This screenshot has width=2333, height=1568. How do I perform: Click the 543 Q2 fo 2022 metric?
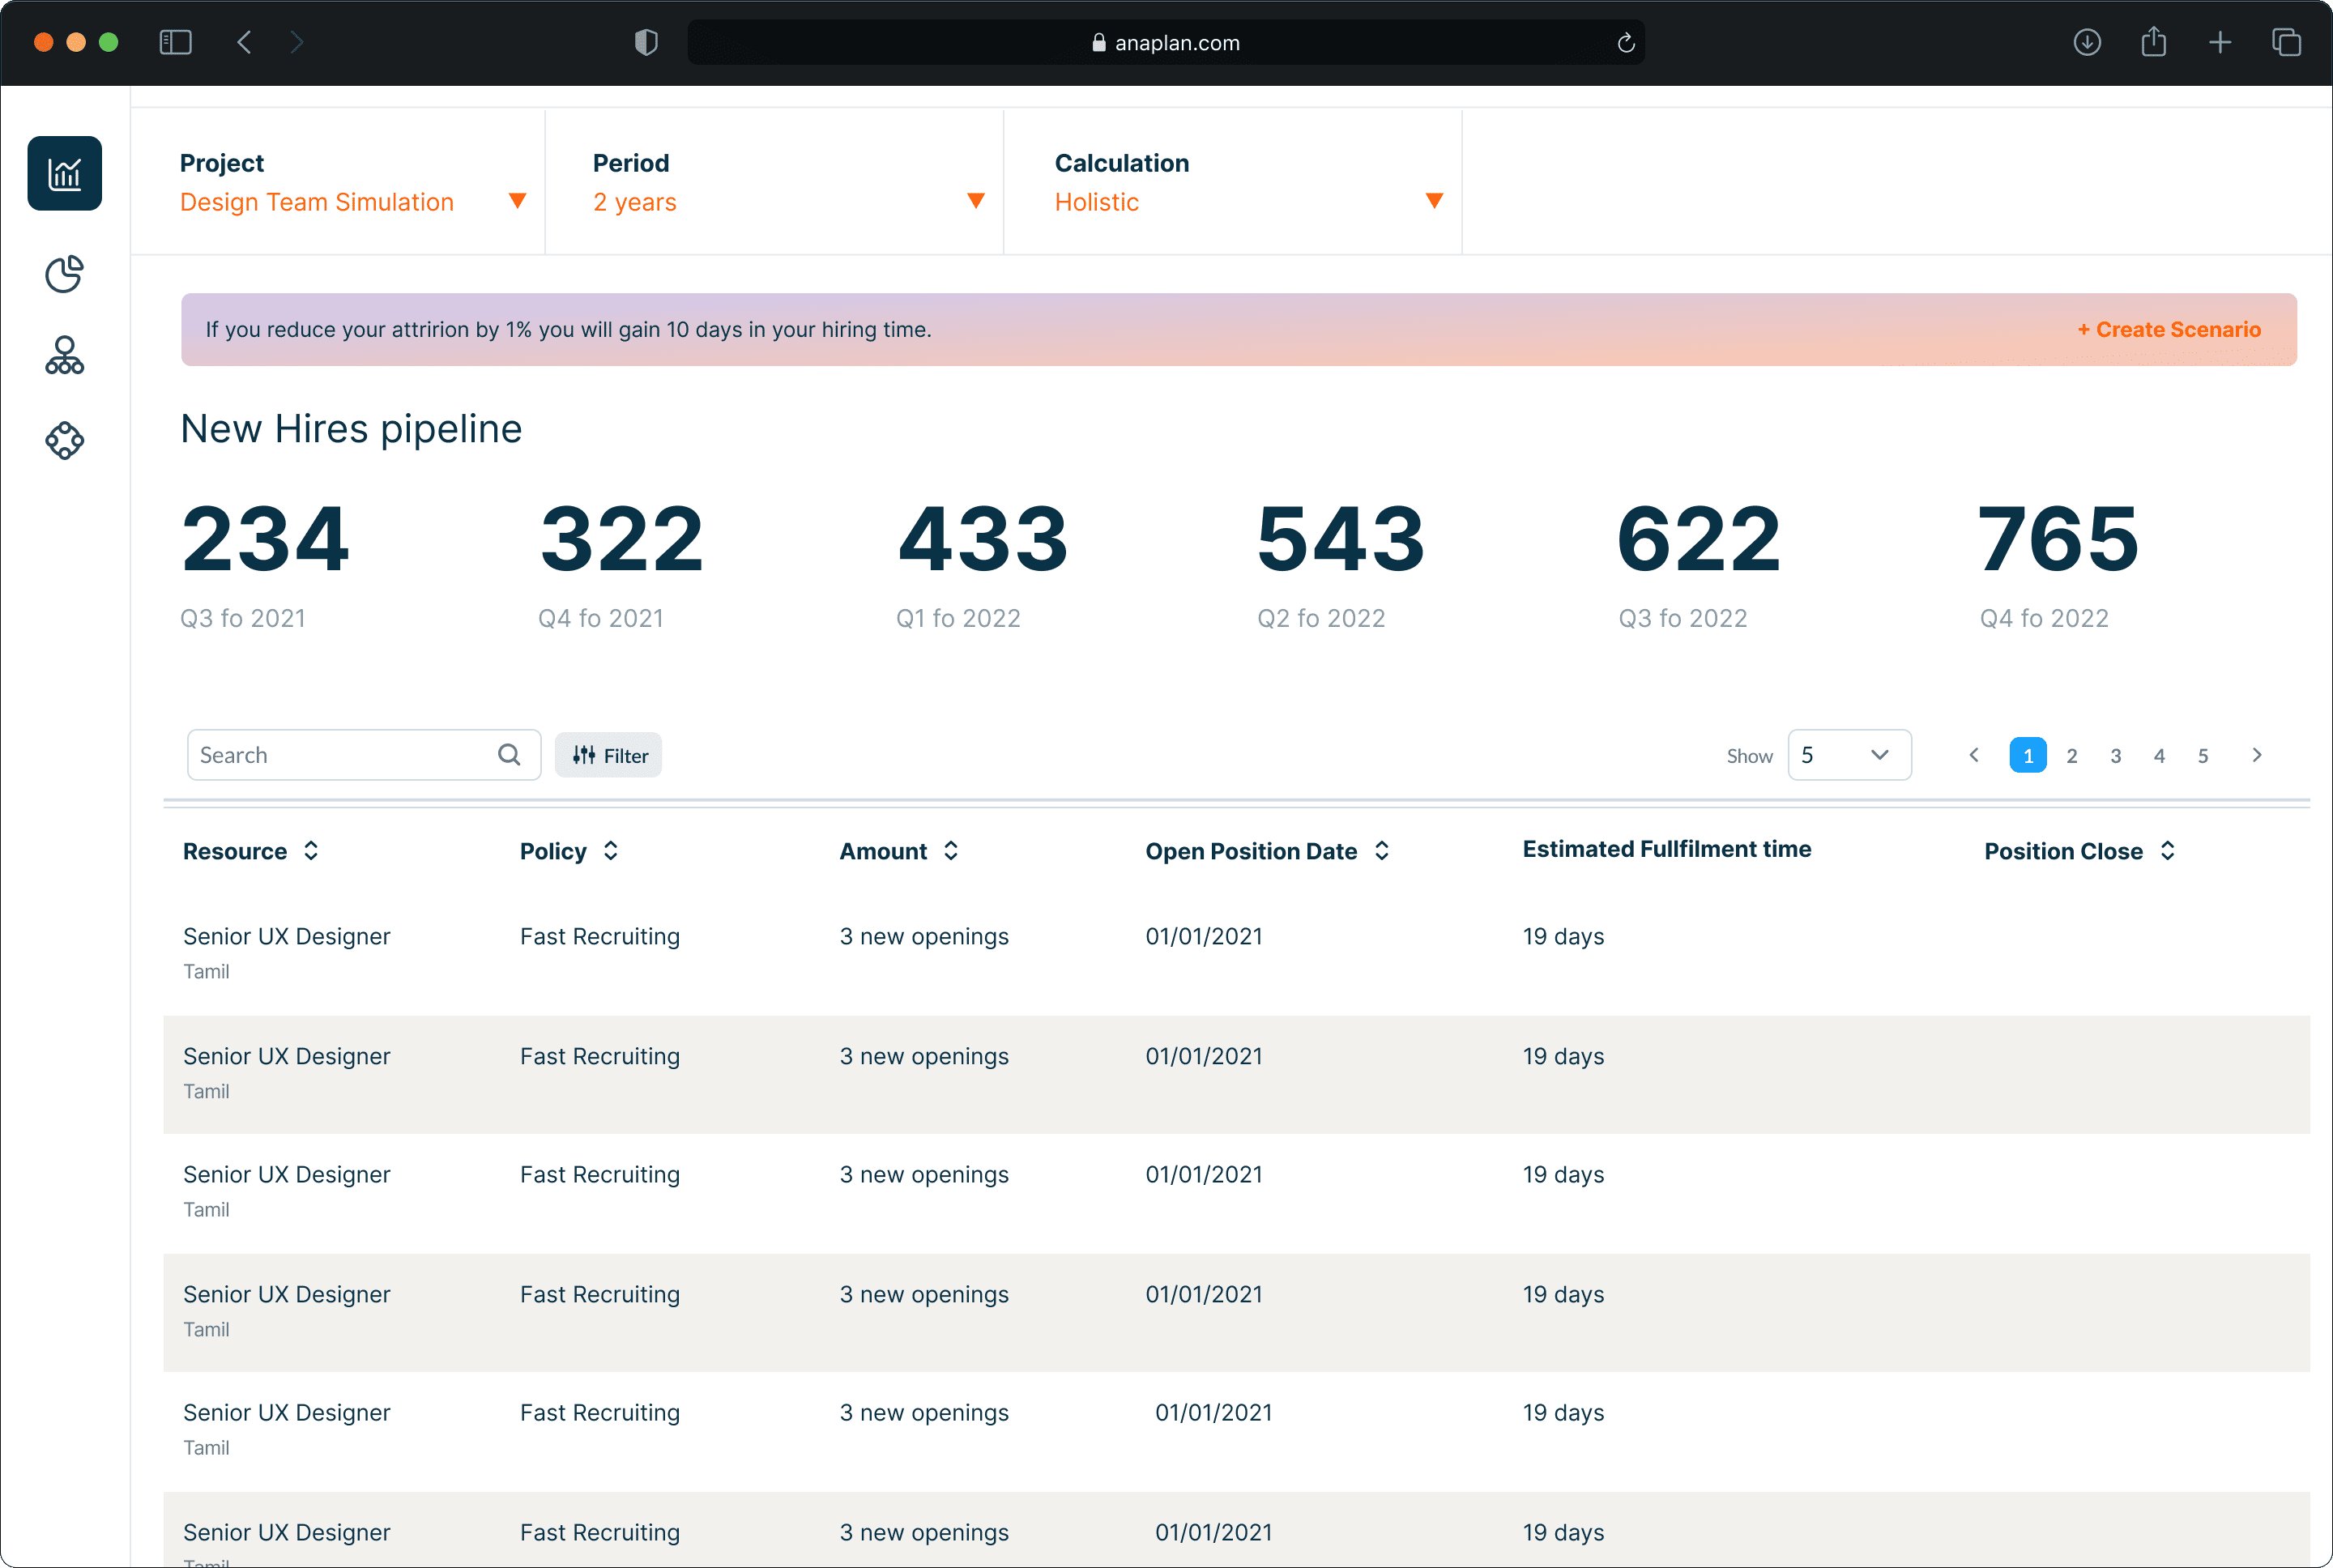tap(1341, 566)
